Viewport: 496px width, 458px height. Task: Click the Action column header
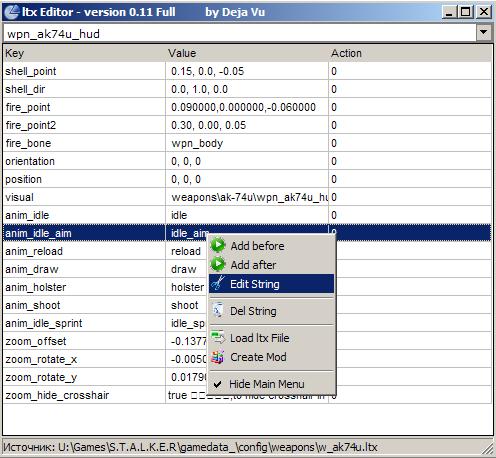coord(410,53)
